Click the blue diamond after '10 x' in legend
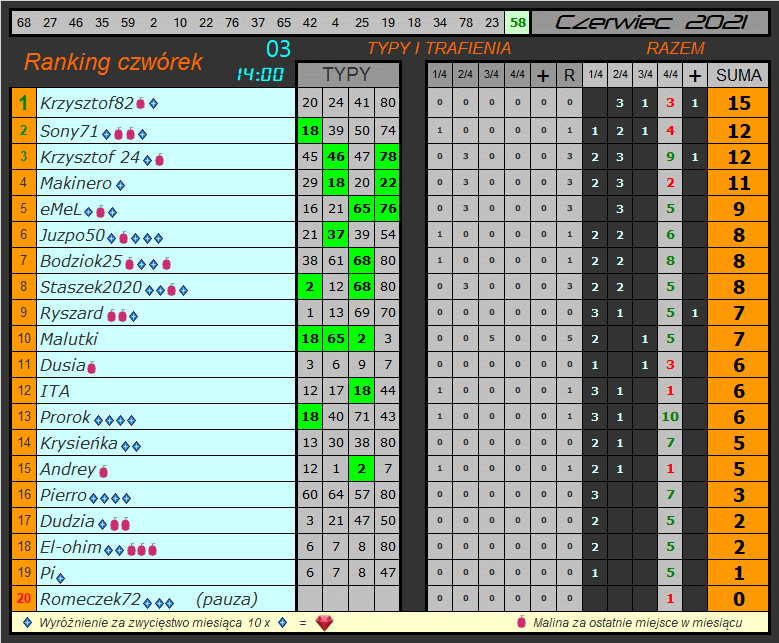The height and width of the screenshot is (643, 779). point(283,623)
